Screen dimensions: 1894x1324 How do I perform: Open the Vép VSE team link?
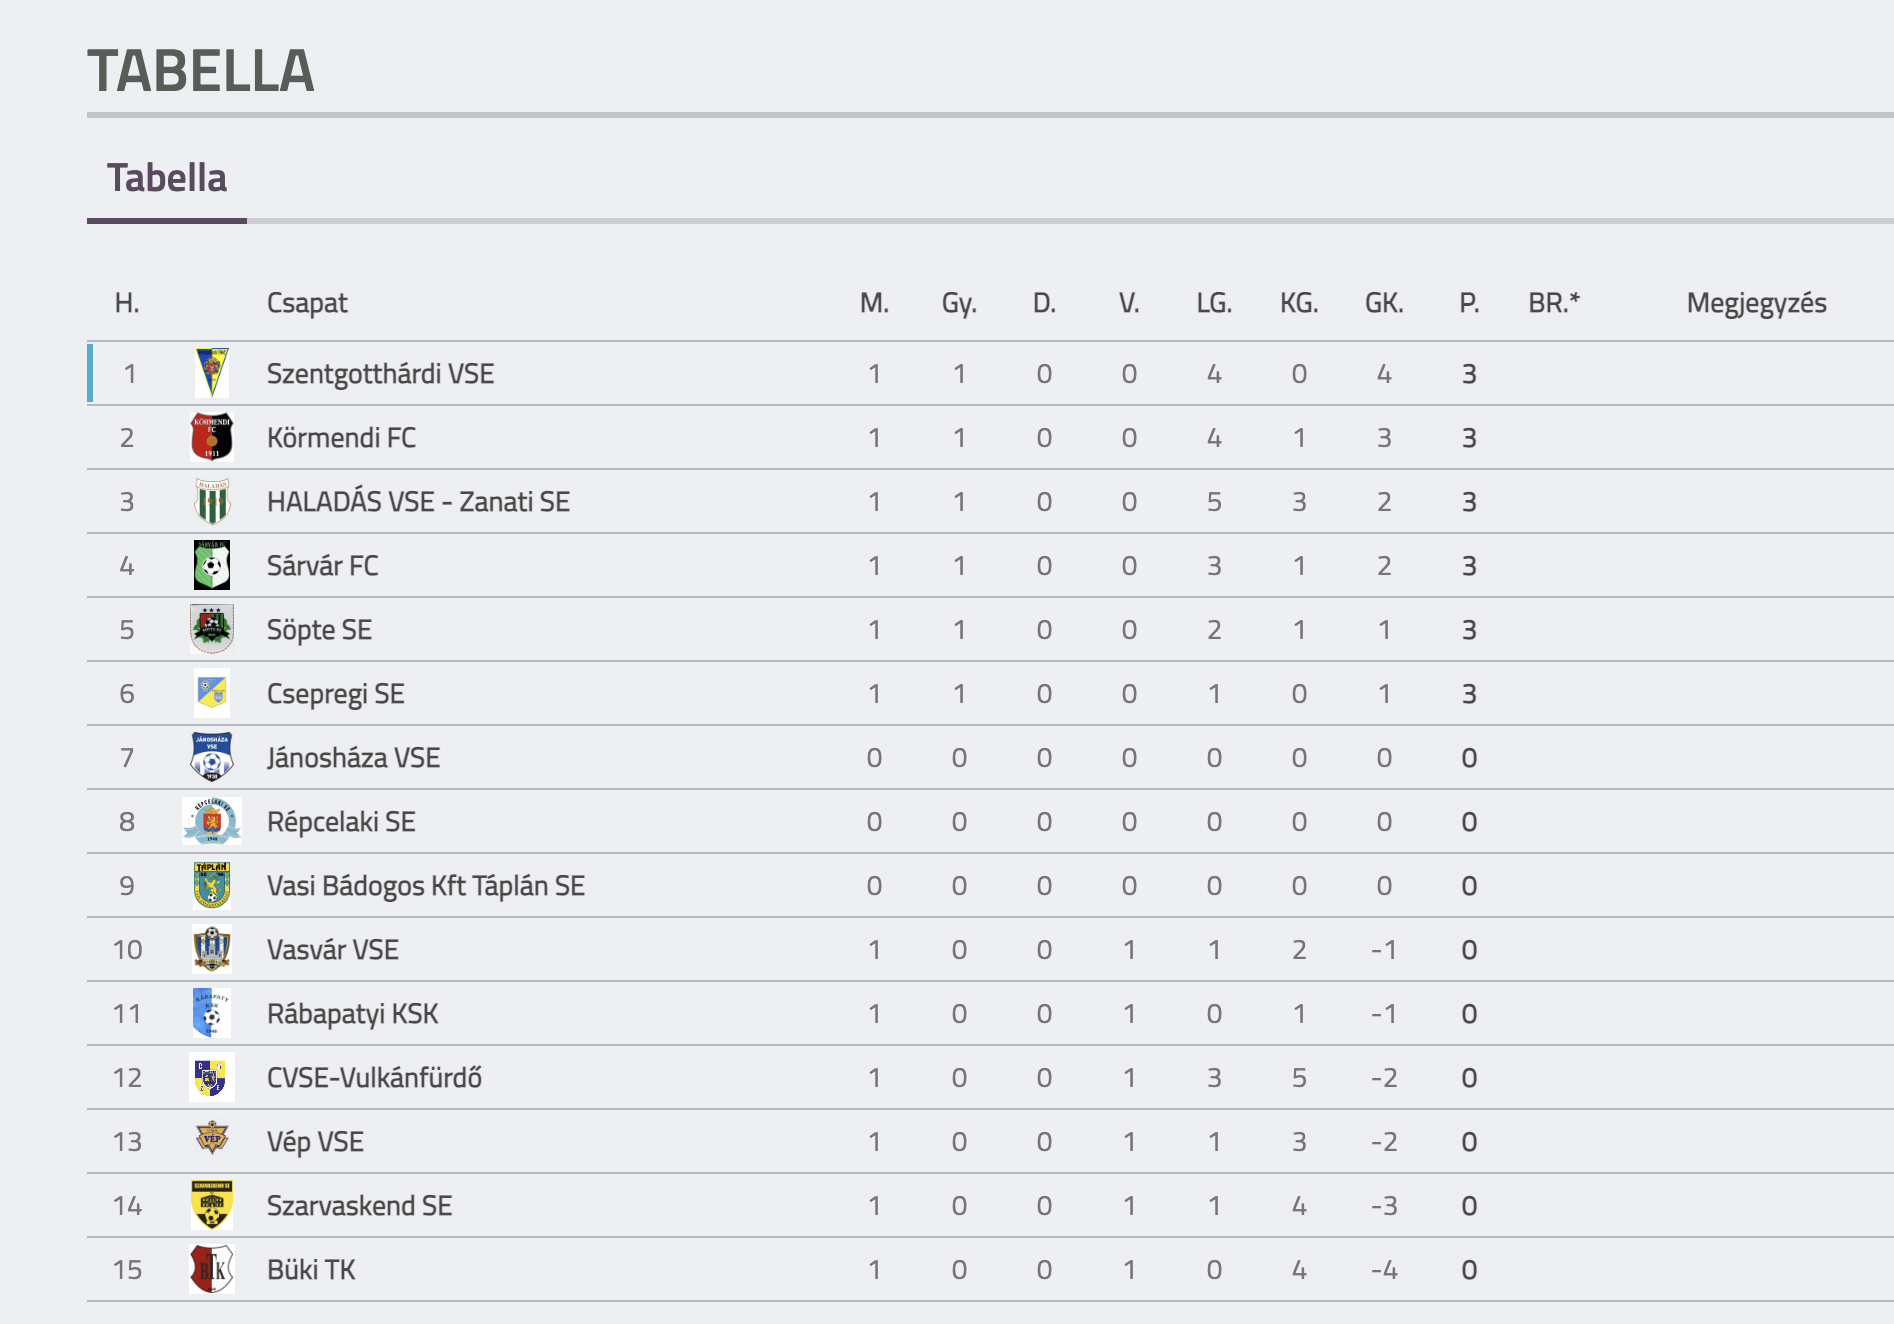pos(315,1142)
